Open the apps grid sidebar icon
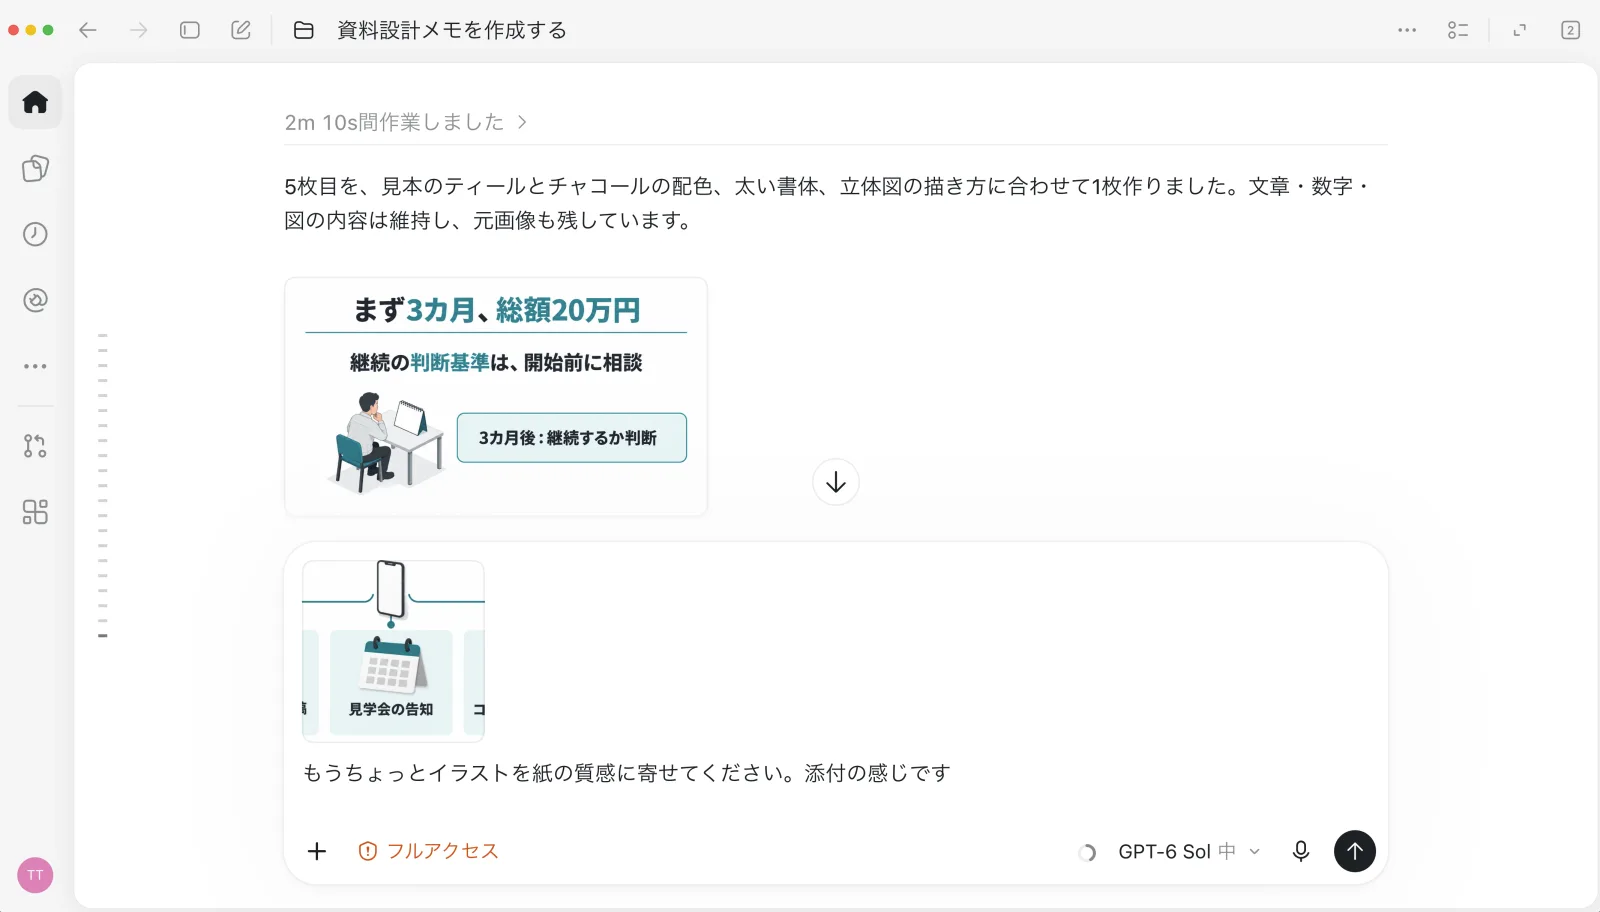1600x912 pixels. tap(35, 512)
